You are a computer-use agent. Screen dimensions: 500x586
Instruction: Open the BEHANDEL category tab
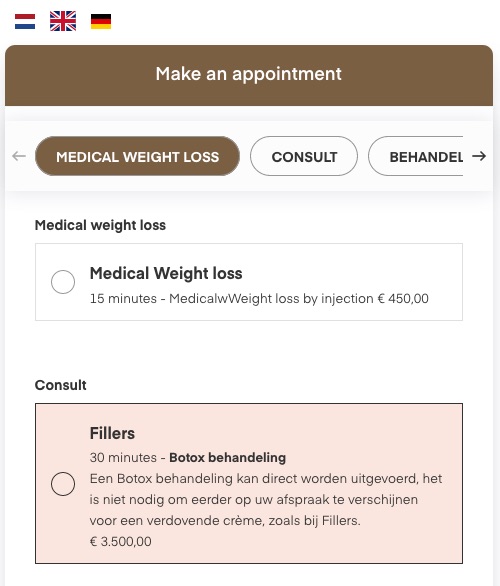tap(416, 156)
